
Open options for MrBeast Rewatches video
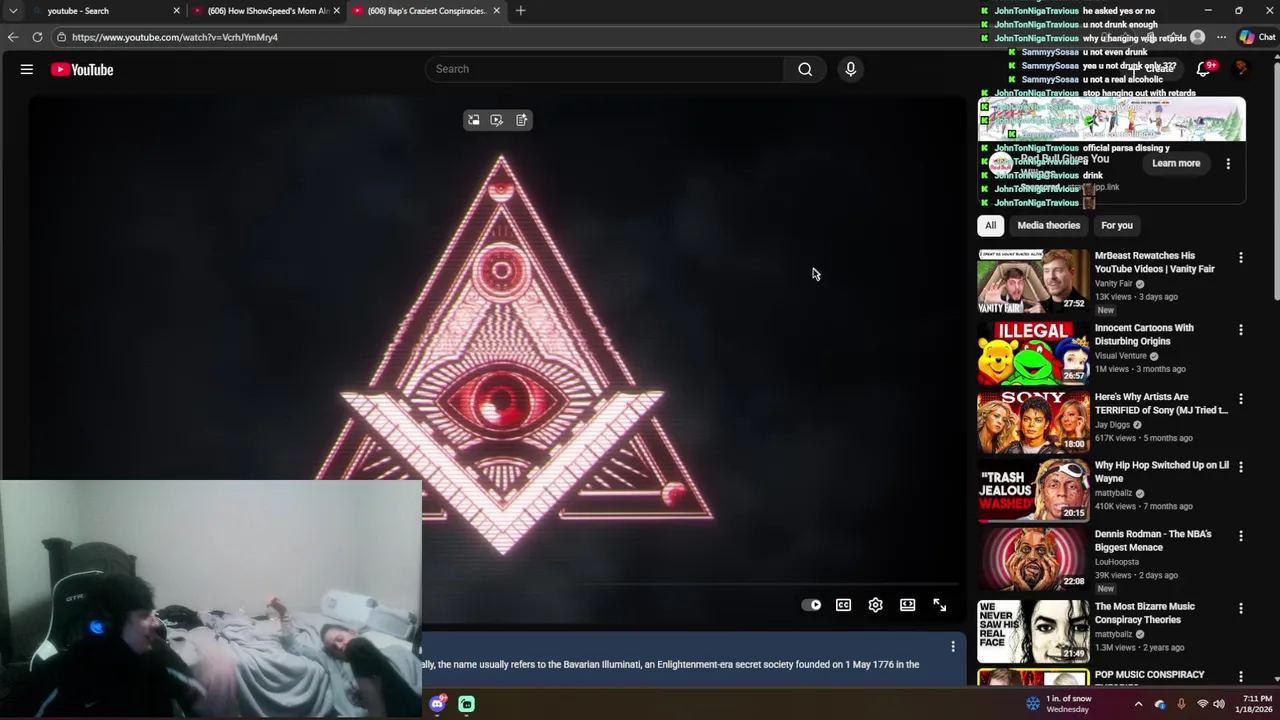click(x=1241, y=258)
